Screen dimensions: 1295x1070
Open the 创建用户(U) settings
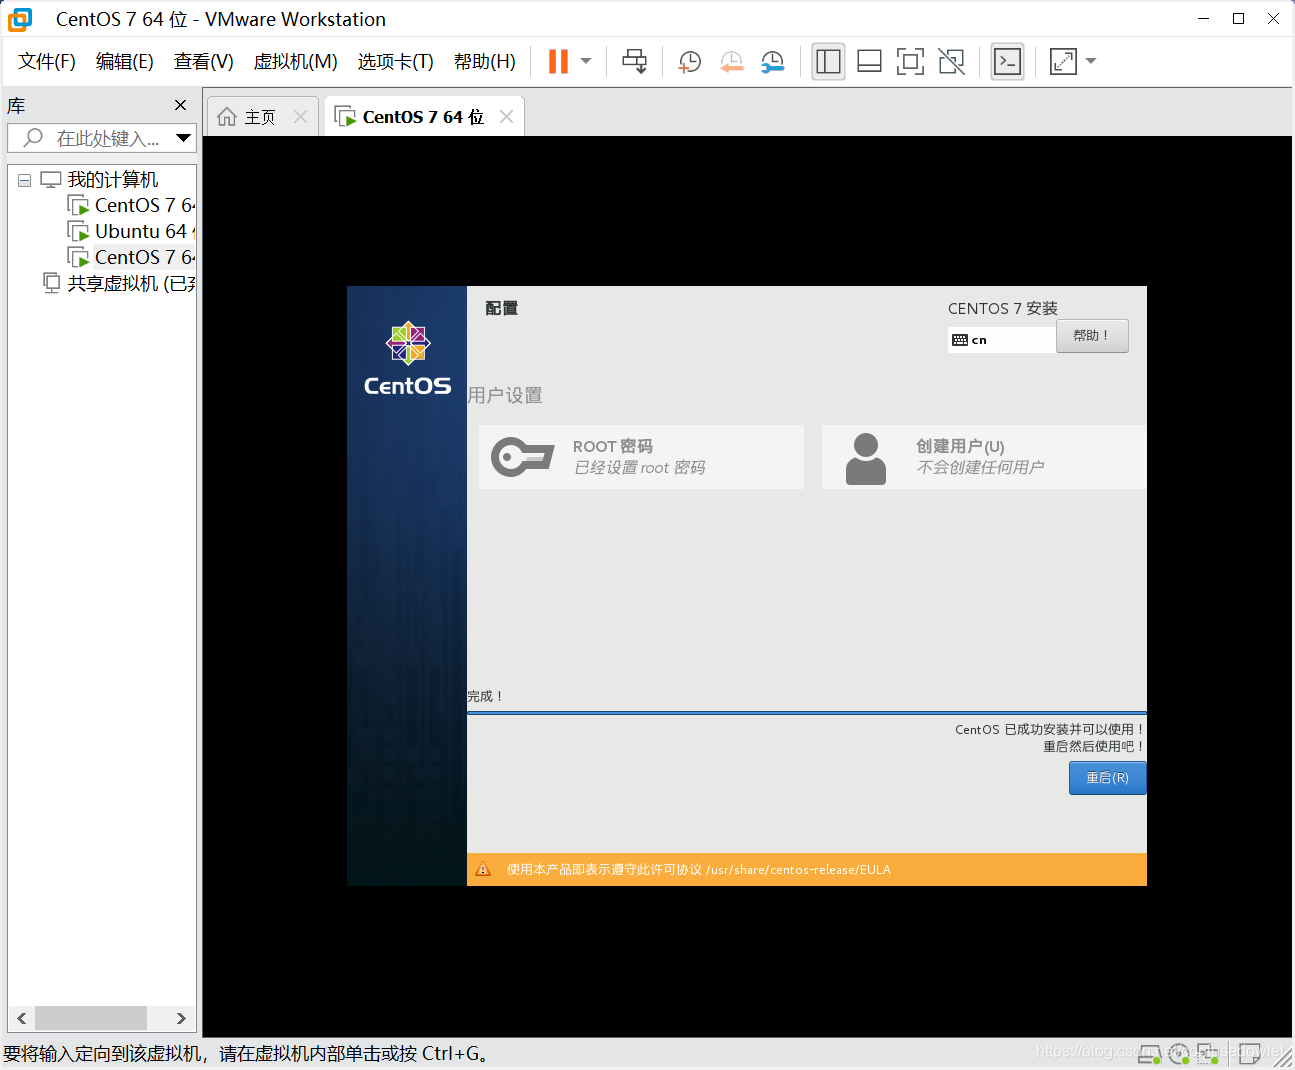(x=984, y=457)
